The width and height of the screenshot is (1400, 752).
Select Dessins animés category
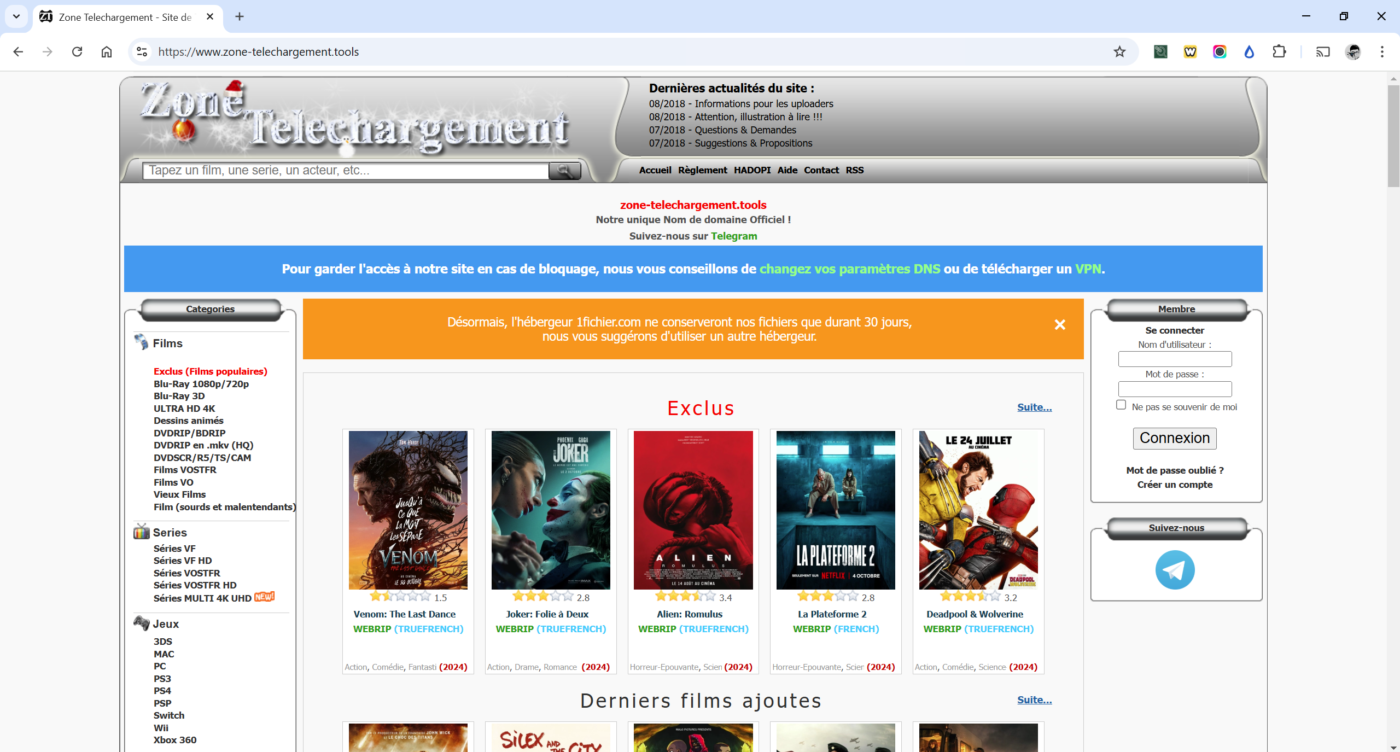tap(188, 421)
